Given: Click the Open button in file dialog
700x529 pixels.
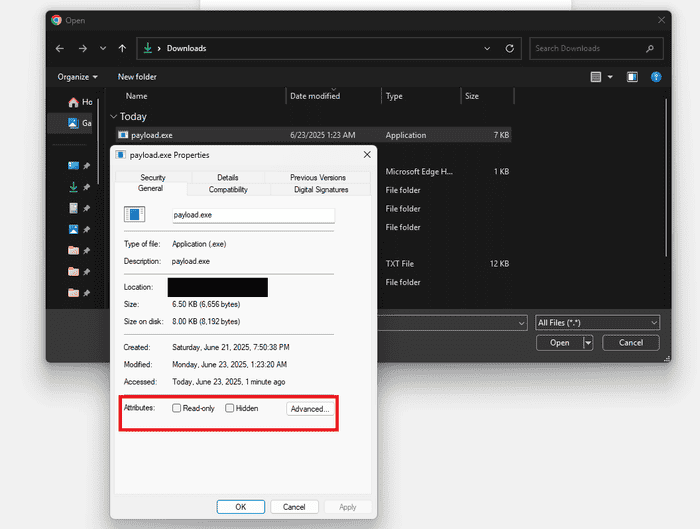Looking at the screenshot, I should 559,343.
